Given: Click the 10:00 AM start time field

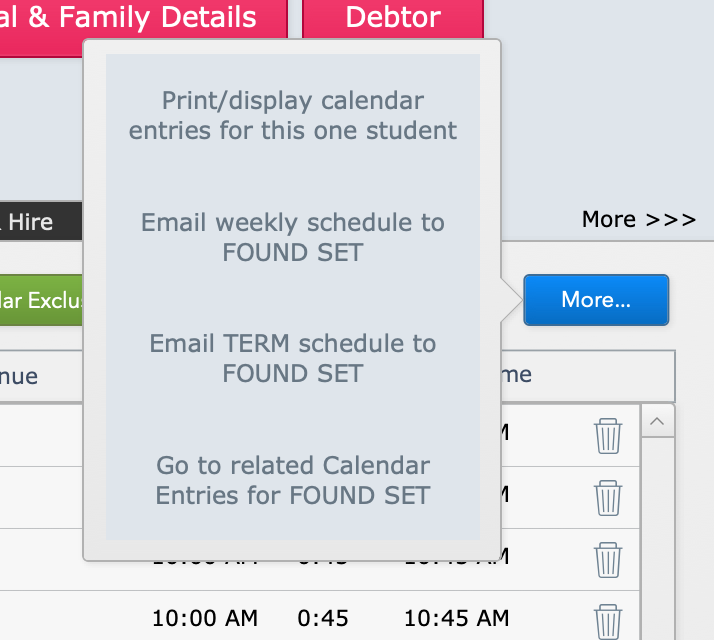Looking at the screenshot, I should click(x=205, y=618).
